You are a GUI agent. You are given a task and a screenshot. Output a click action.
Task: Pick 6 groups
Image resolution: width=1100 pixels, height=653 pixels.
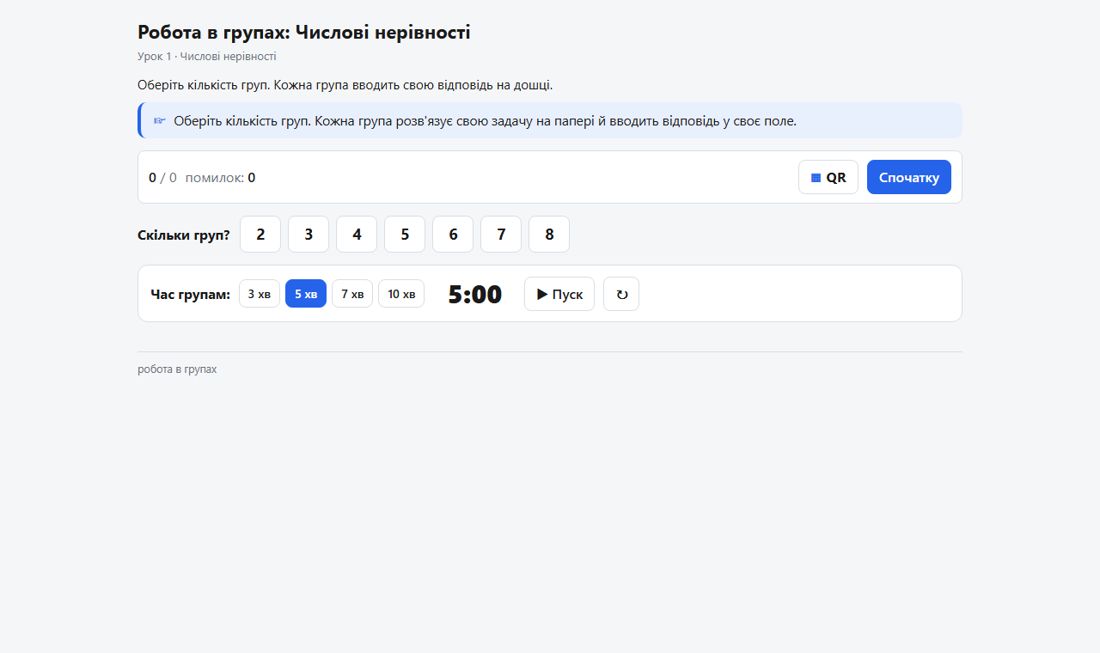452,234
